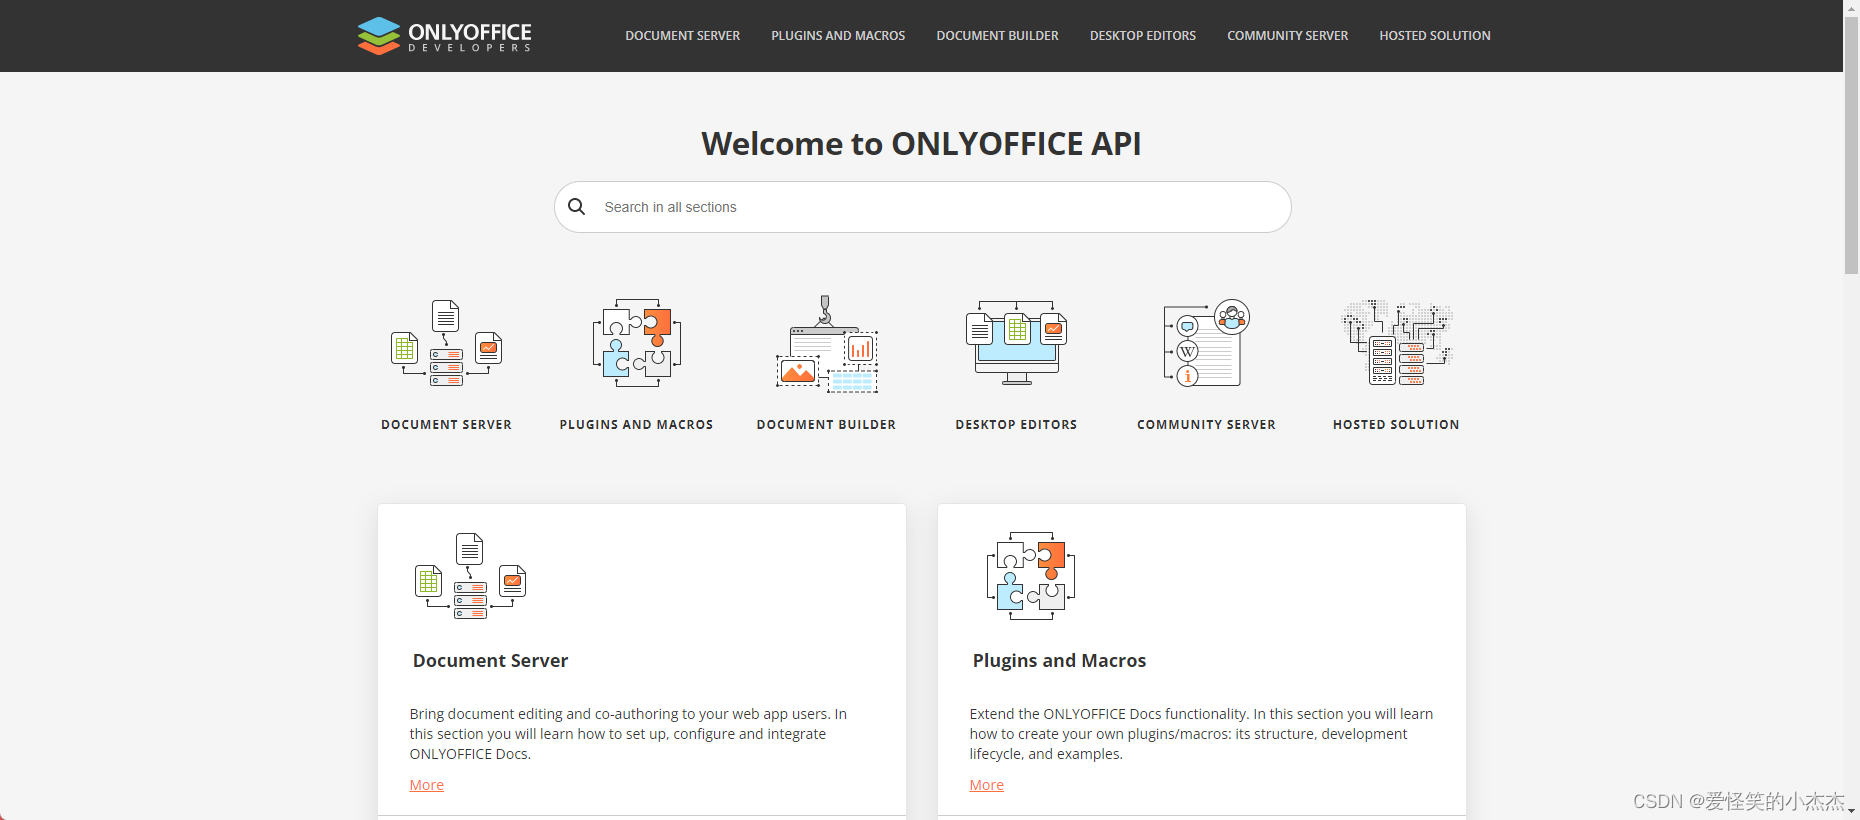
Task: Open the Document Server card heading
Action: point(490,661)
